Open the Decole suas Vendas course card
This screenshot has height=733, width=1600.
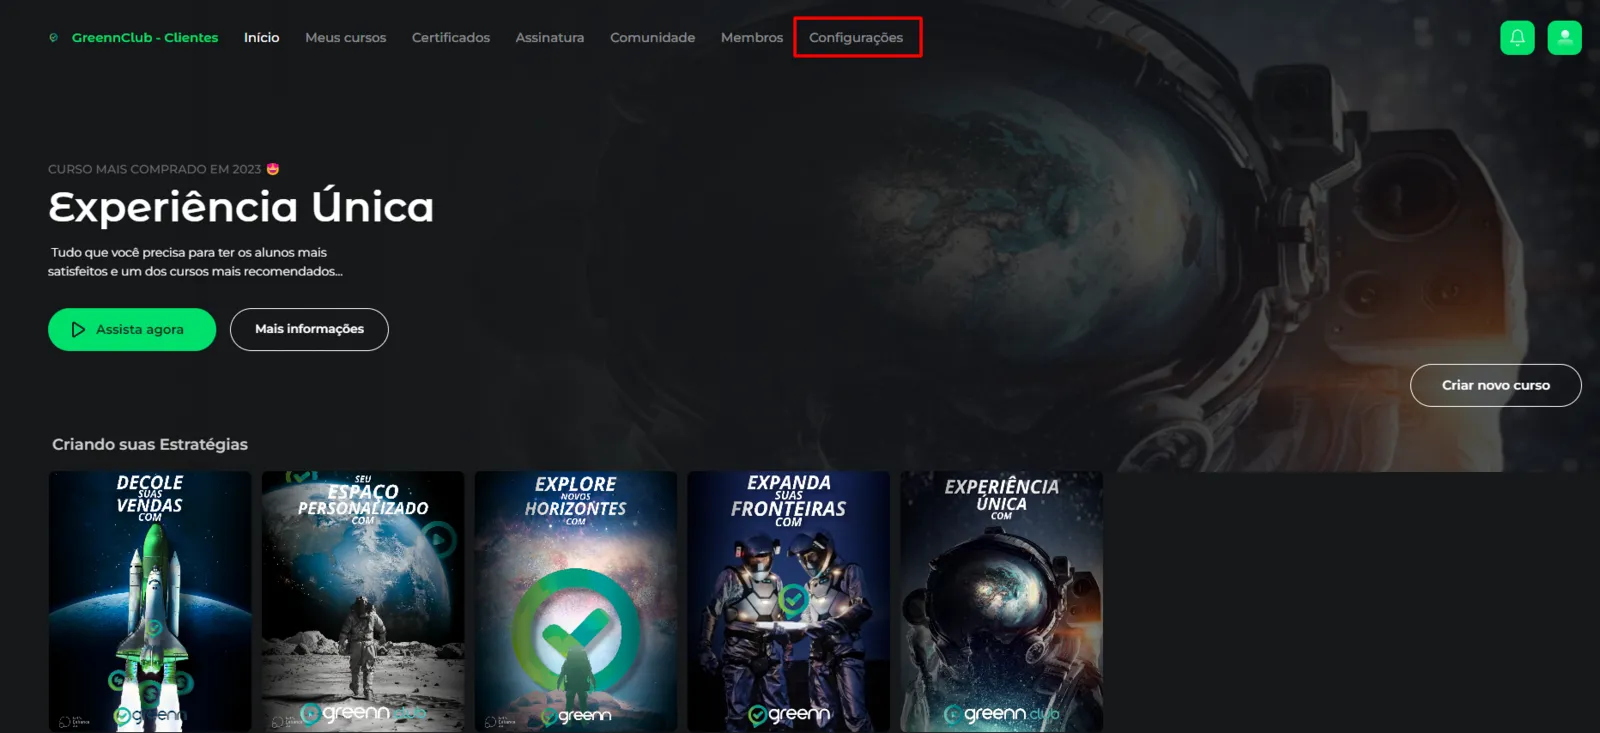[x=150, y=601]
